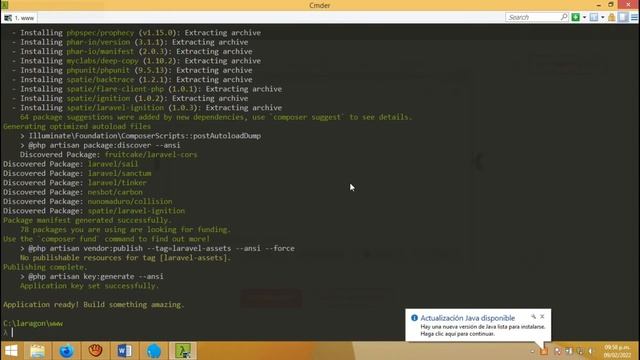640x360 pixels.
Task: Dismiss the Java update notification
Action: (x=542, y=316)
